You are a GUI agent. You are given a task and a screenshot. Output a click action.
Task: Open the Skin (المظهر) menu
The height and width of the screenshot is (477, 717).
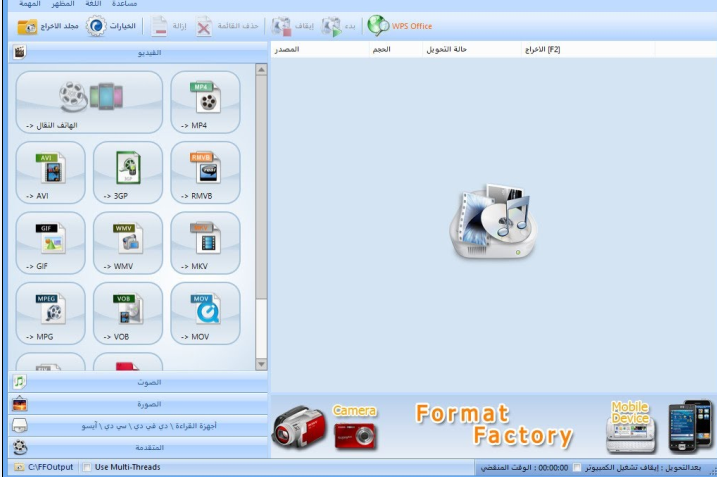coord(63,4)
